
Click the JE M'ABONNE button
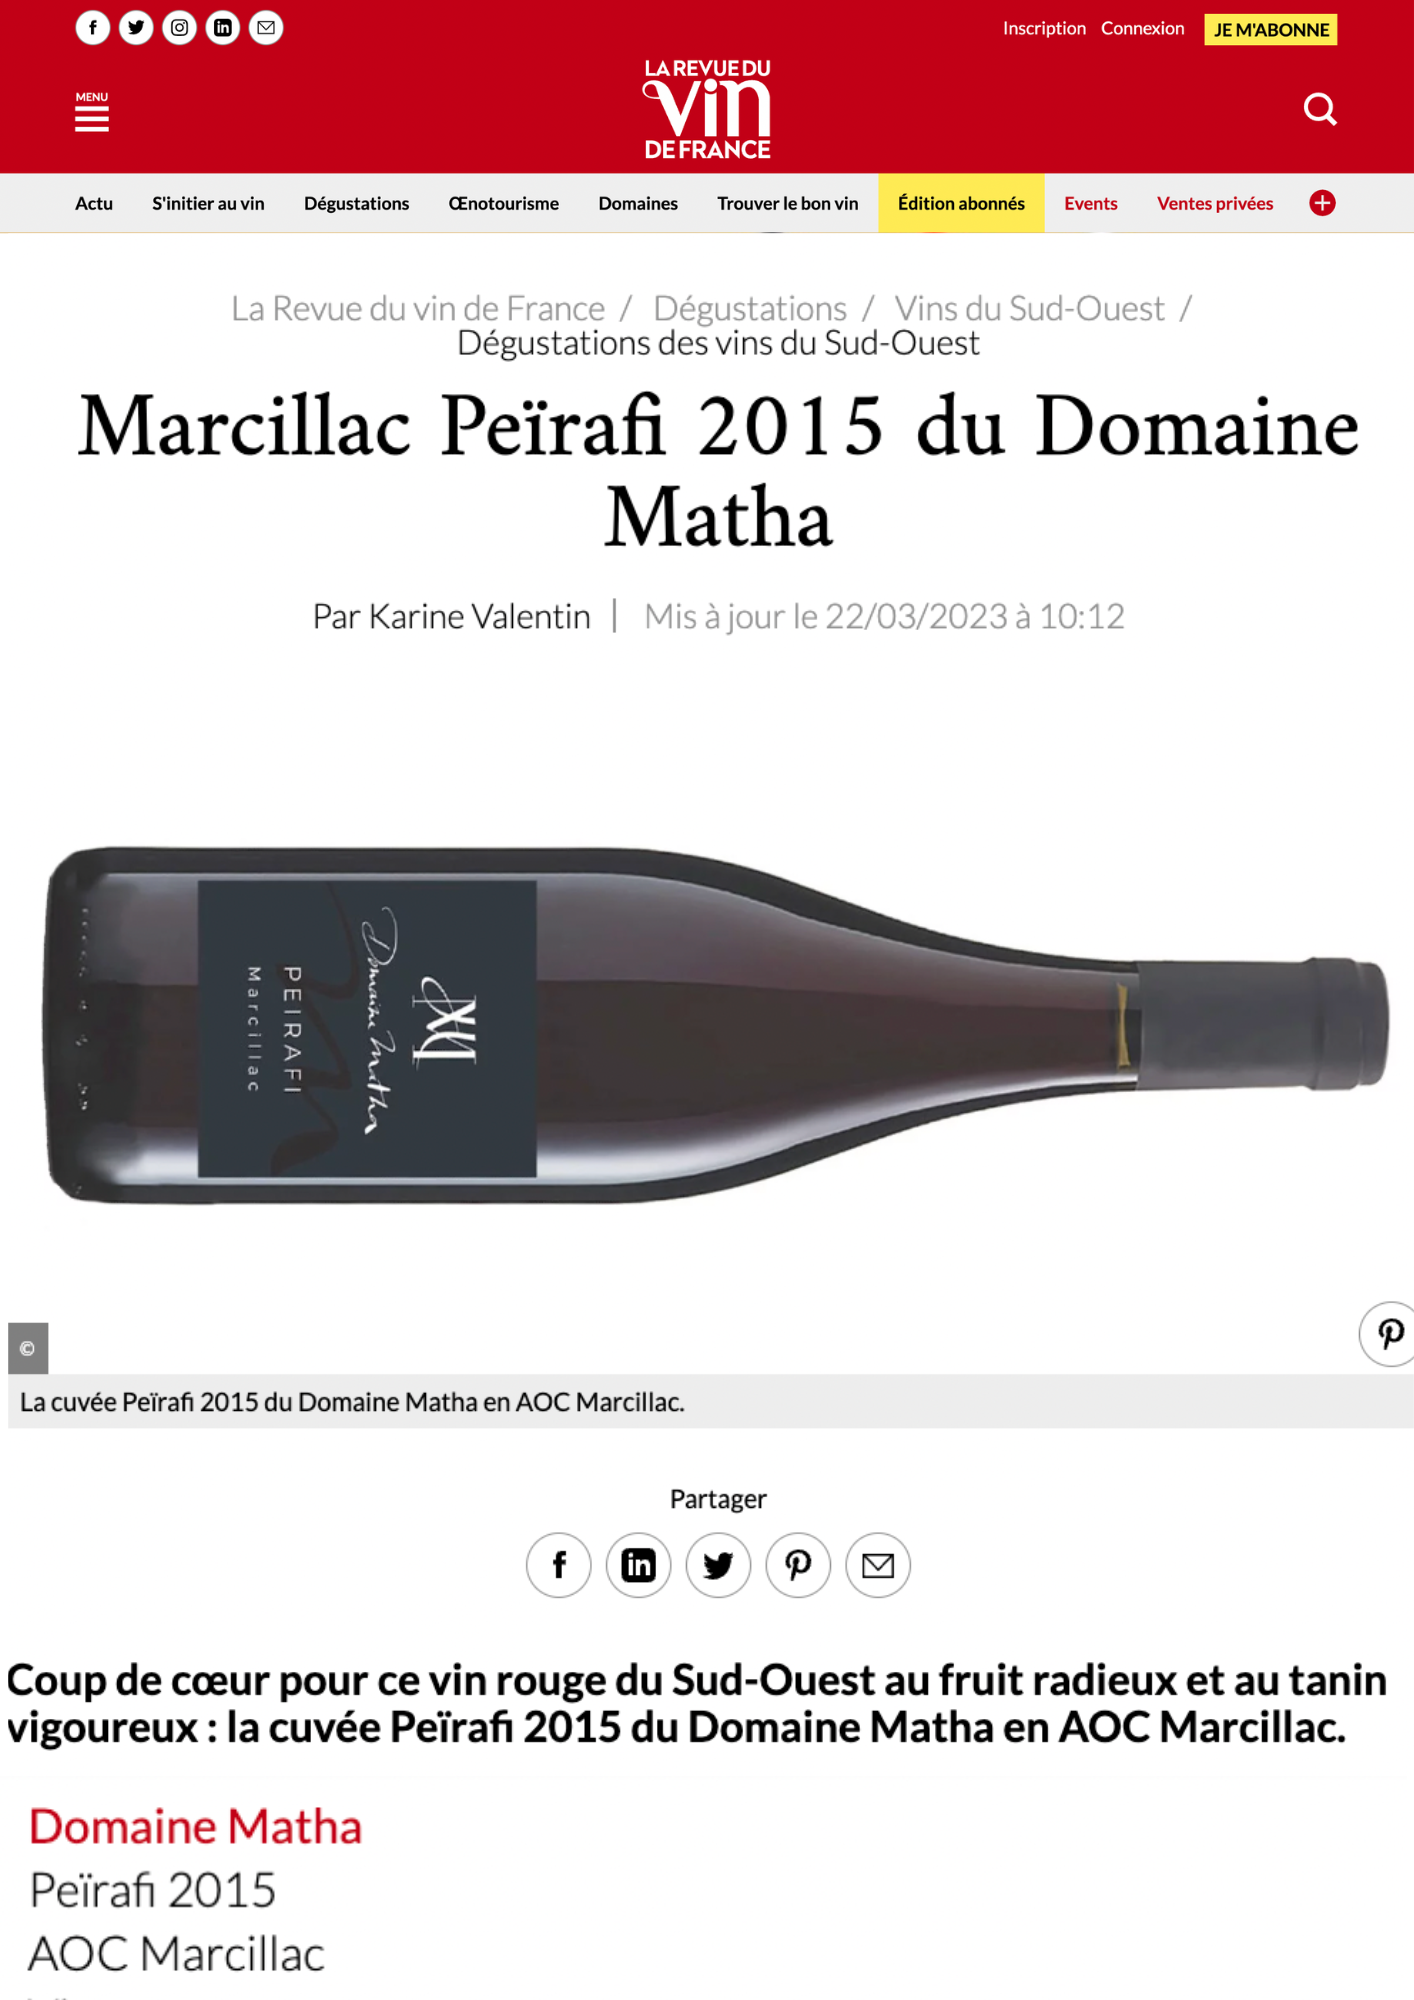pyautogui.click(x=1271, y=29)
